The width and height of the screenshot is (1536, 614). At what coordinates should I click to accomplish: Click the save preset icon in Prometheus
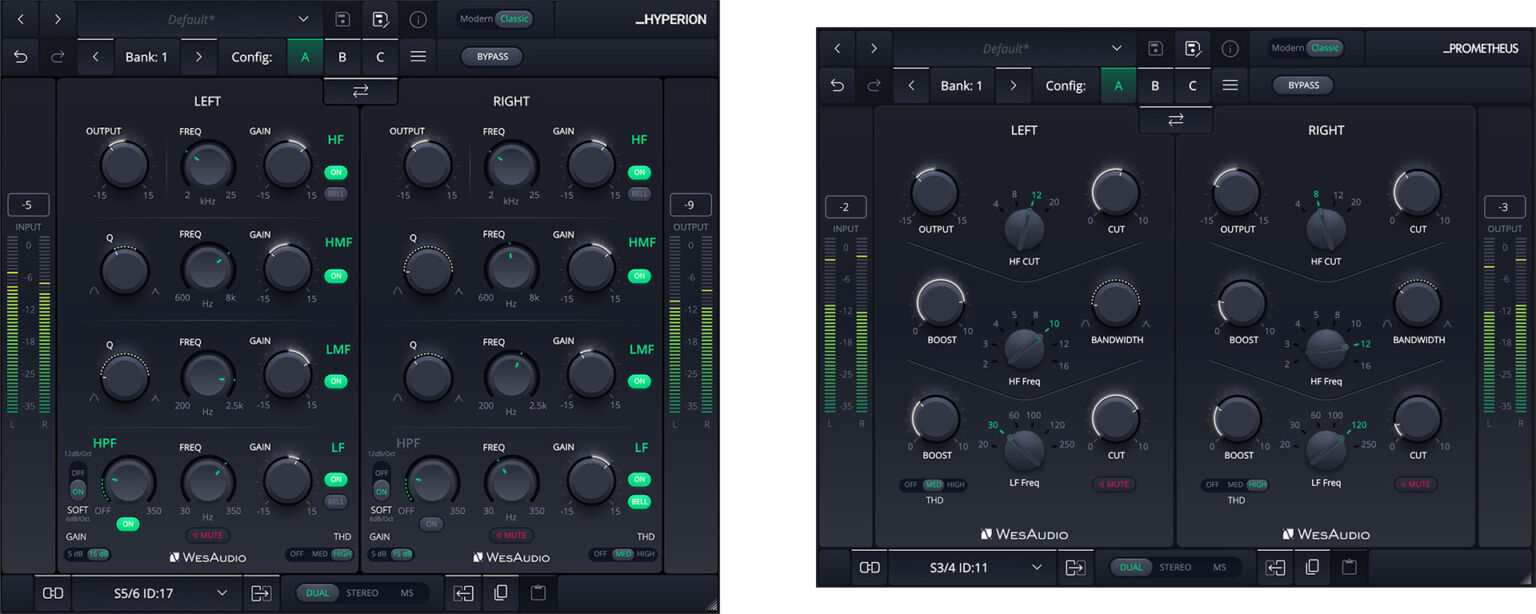click(x=1155, y=48)
